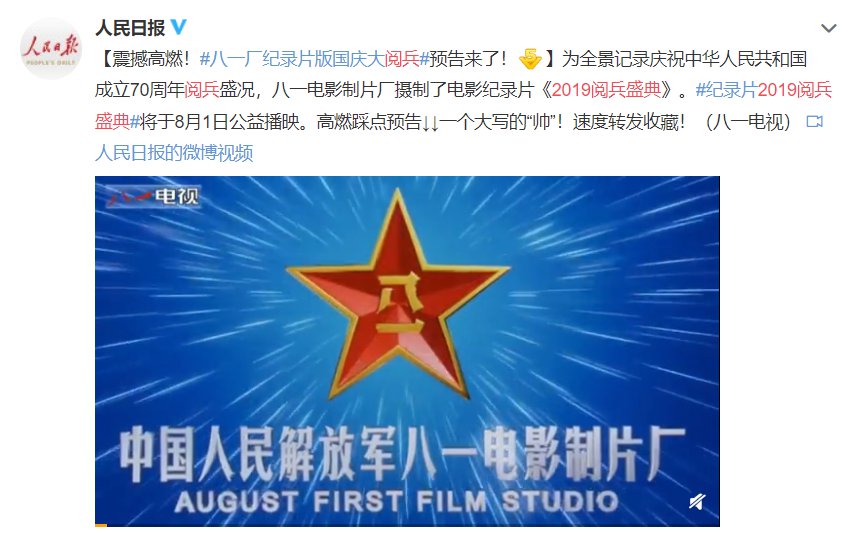Click the 八一电视 watermark logo in video
856x533 pixels.
pyautogui.click(x=153, y=196)
